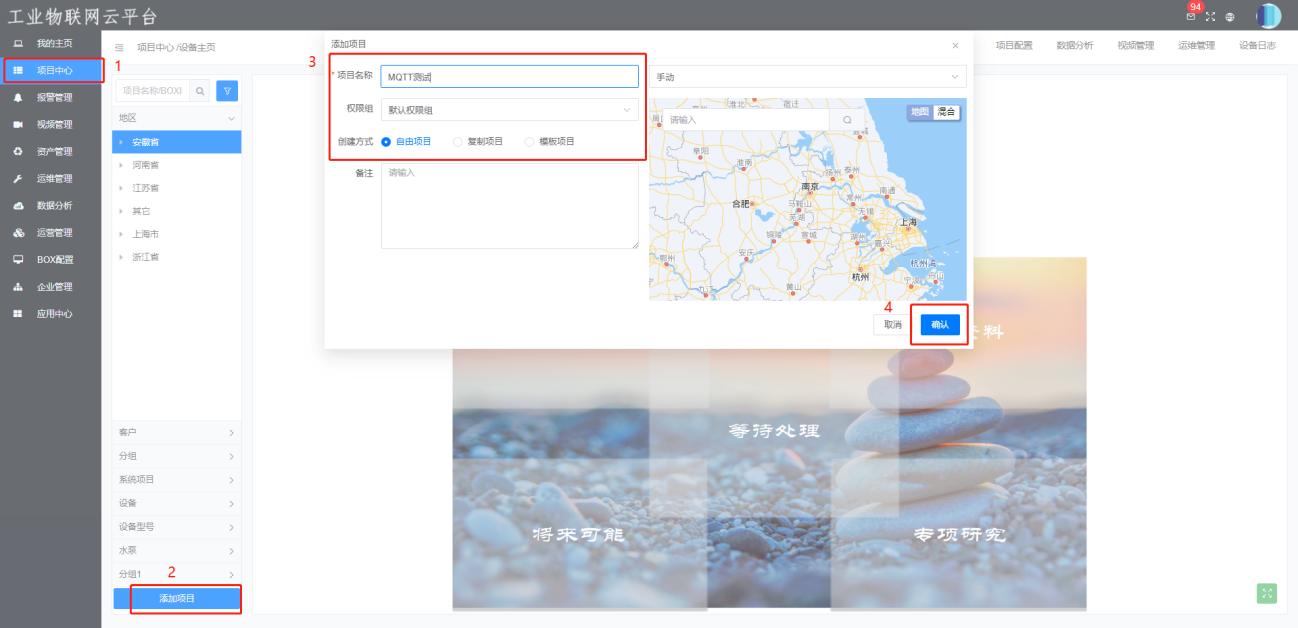Open the 手动 location mode dropdown
This screenshot has width=1298, height=628.
tap(808, 77)
